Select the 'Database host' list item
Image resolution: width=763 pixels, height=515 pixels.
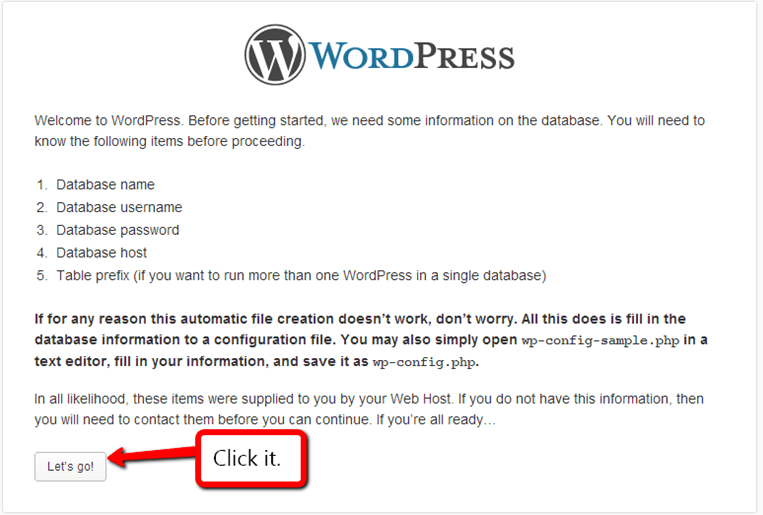pos(101,253)
